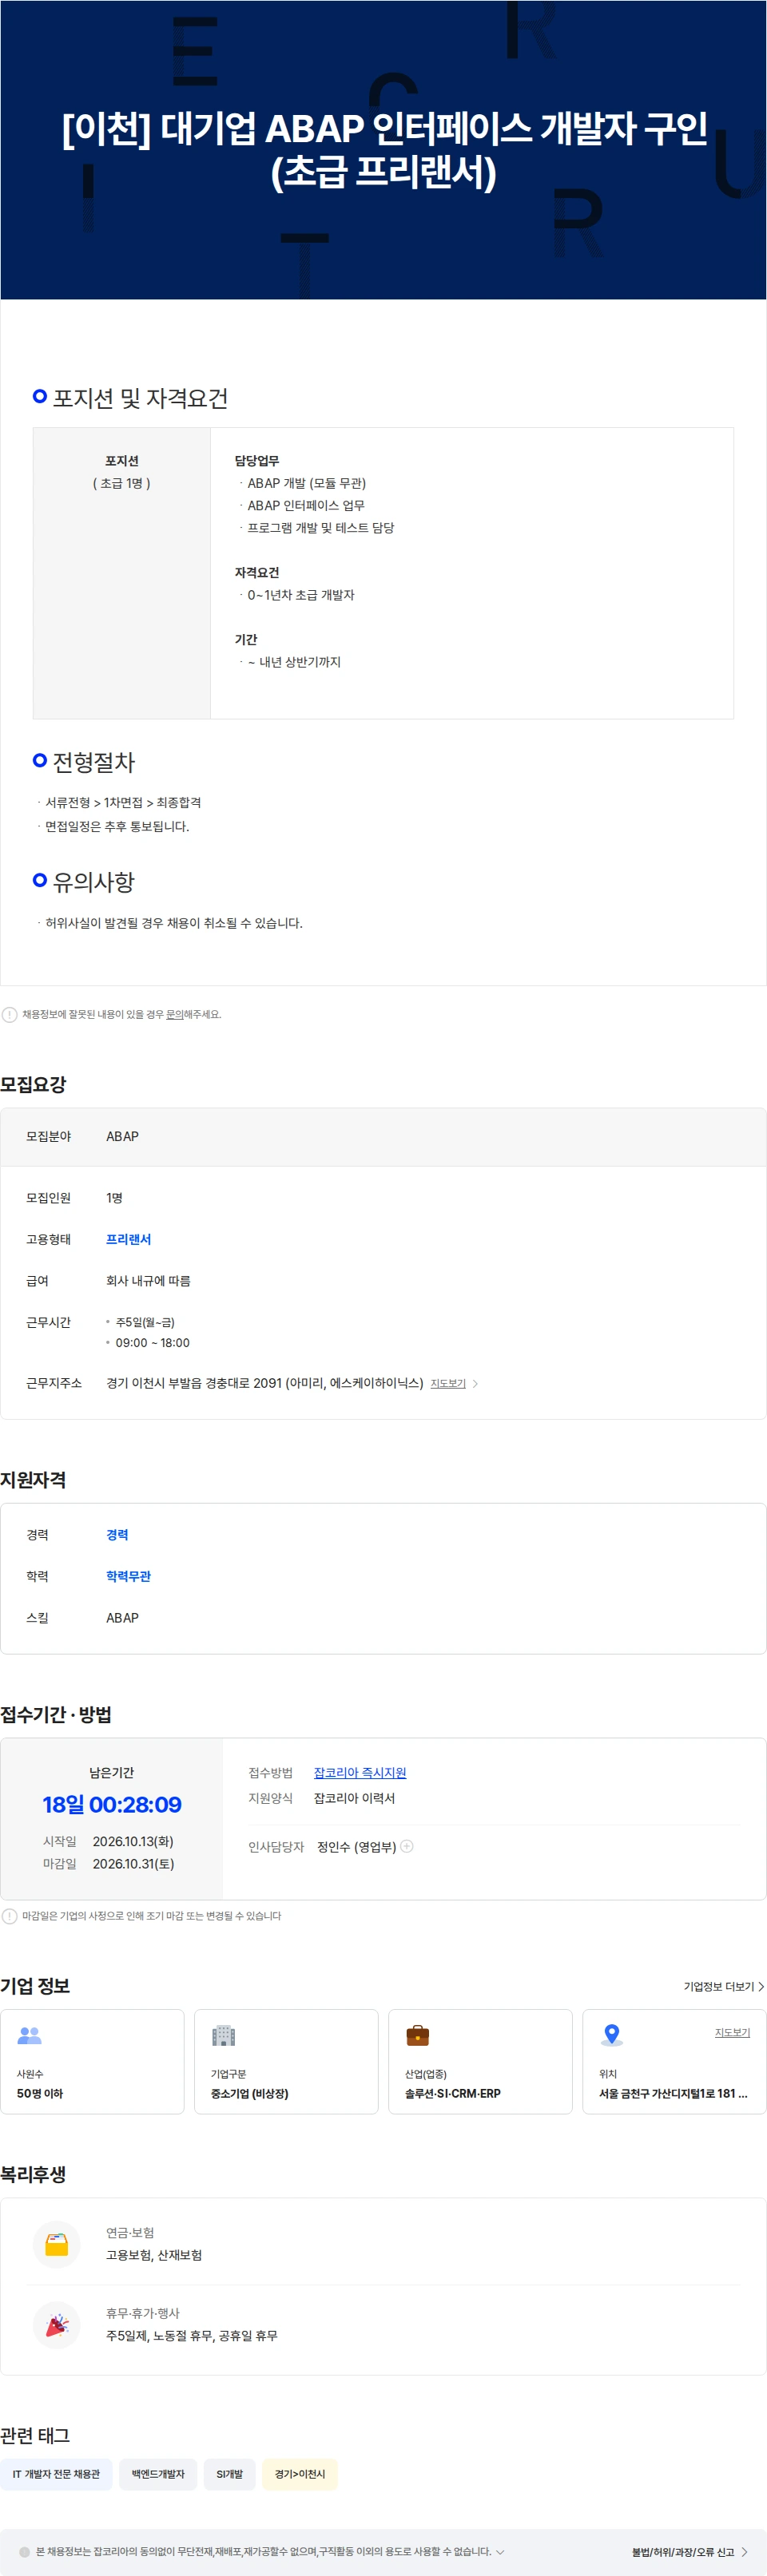
Task: Select the 경기>이천시 tag
Action: (x=300, y=2473)
